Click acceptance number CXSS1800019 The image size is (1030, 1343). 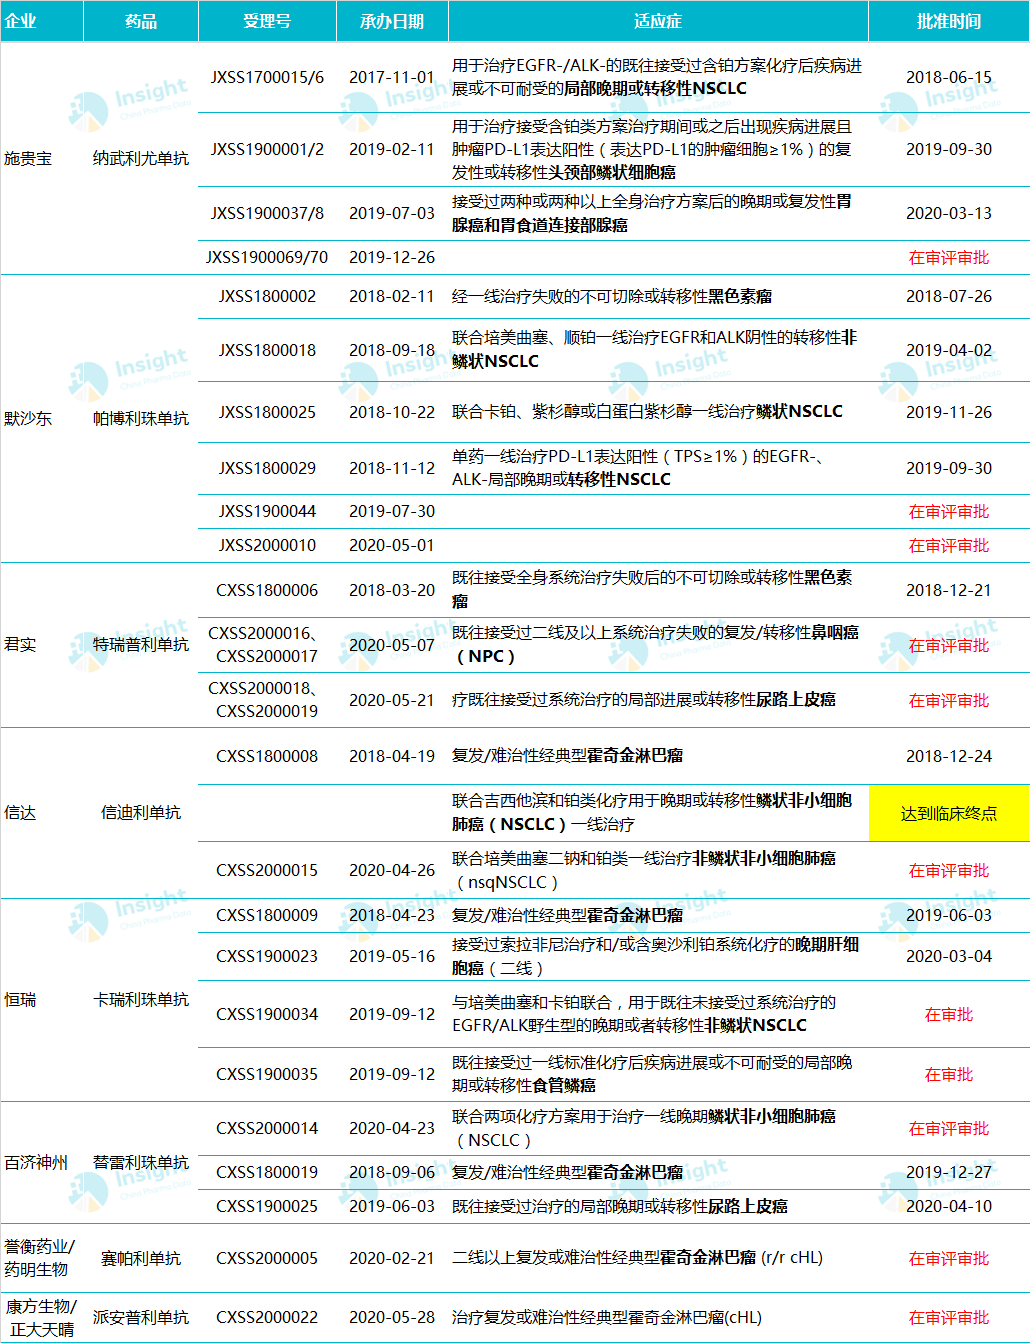pyautogui.click(x=267, y=1172)
